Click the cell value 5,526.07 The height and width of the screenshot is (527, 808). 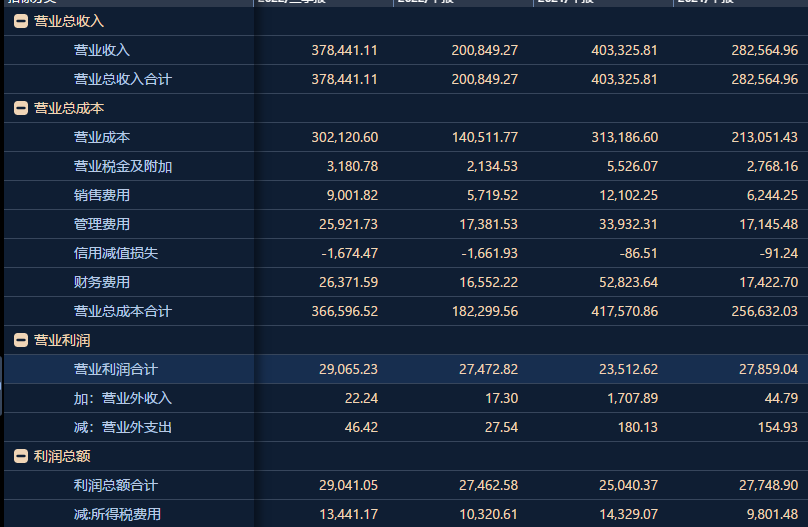pos(632,166)
